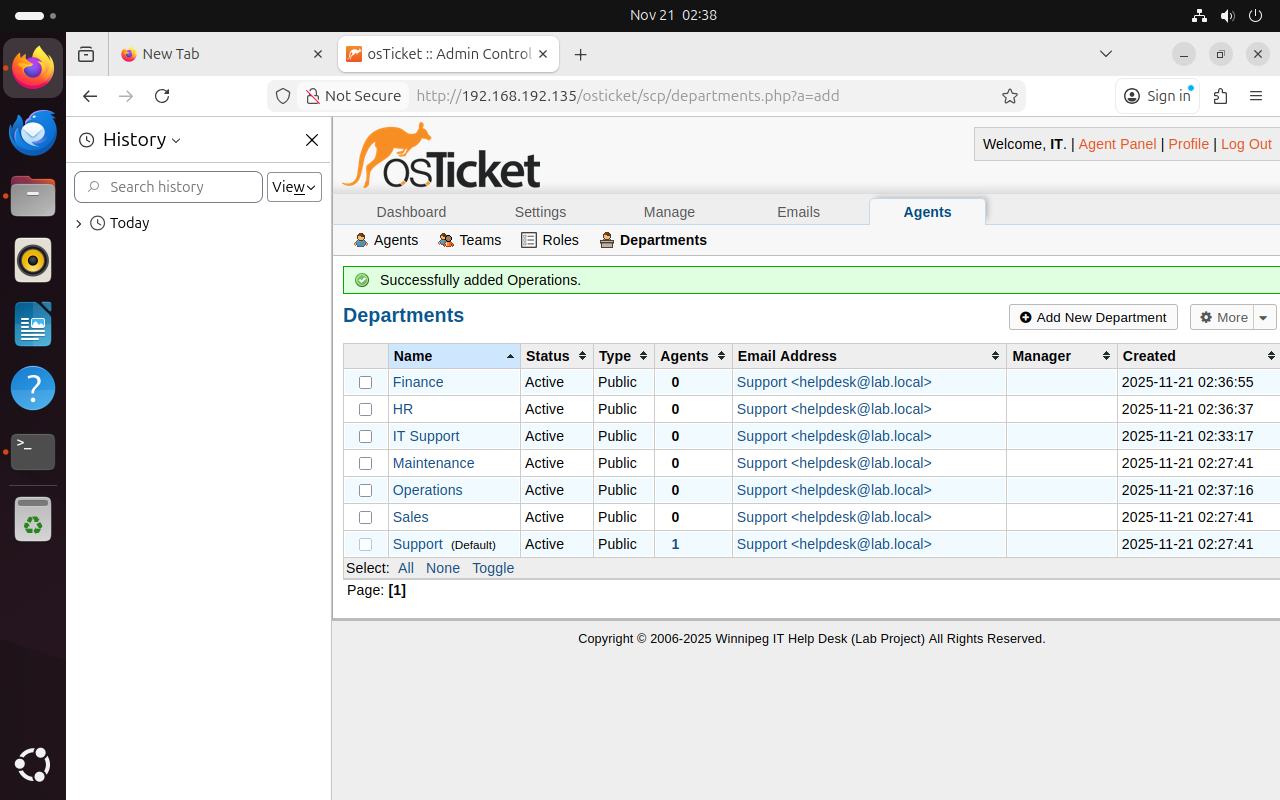Click the osTicket kangaroo logo
This screenshot has height=800, width=1280.
click(441, 156)
